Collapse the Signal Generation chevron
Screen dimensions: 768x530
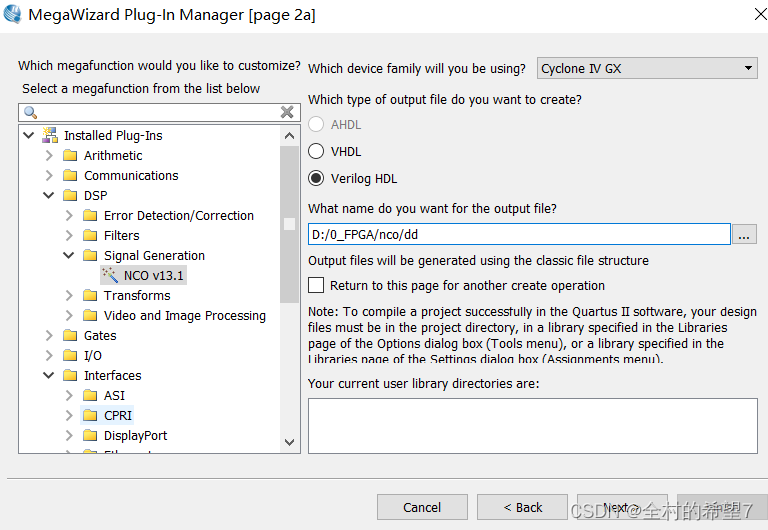(69, 256)
